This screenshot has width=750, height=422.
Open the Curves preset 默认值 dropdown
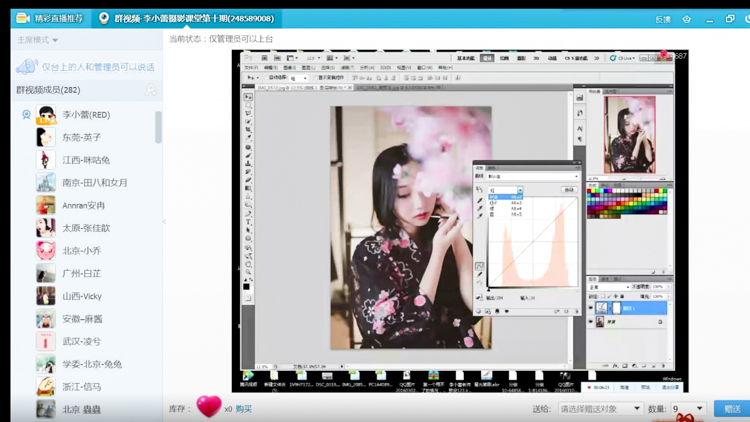533,177
